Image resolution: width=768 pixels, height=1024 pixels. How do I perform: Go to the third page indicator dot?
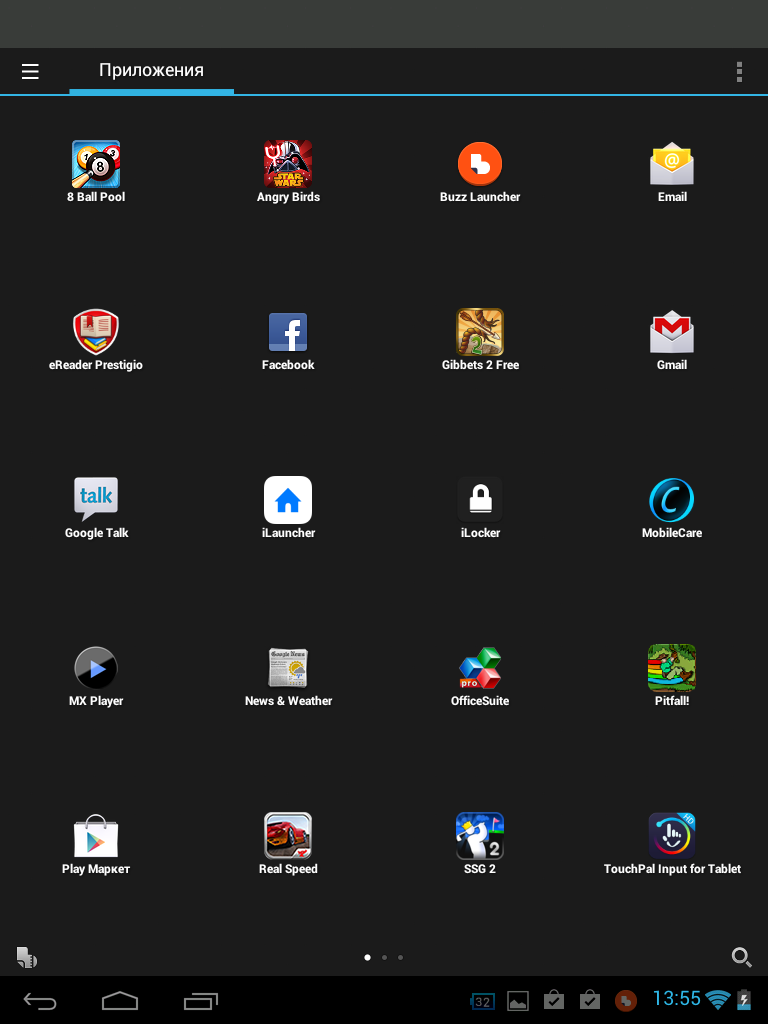[x=400, y=957]
